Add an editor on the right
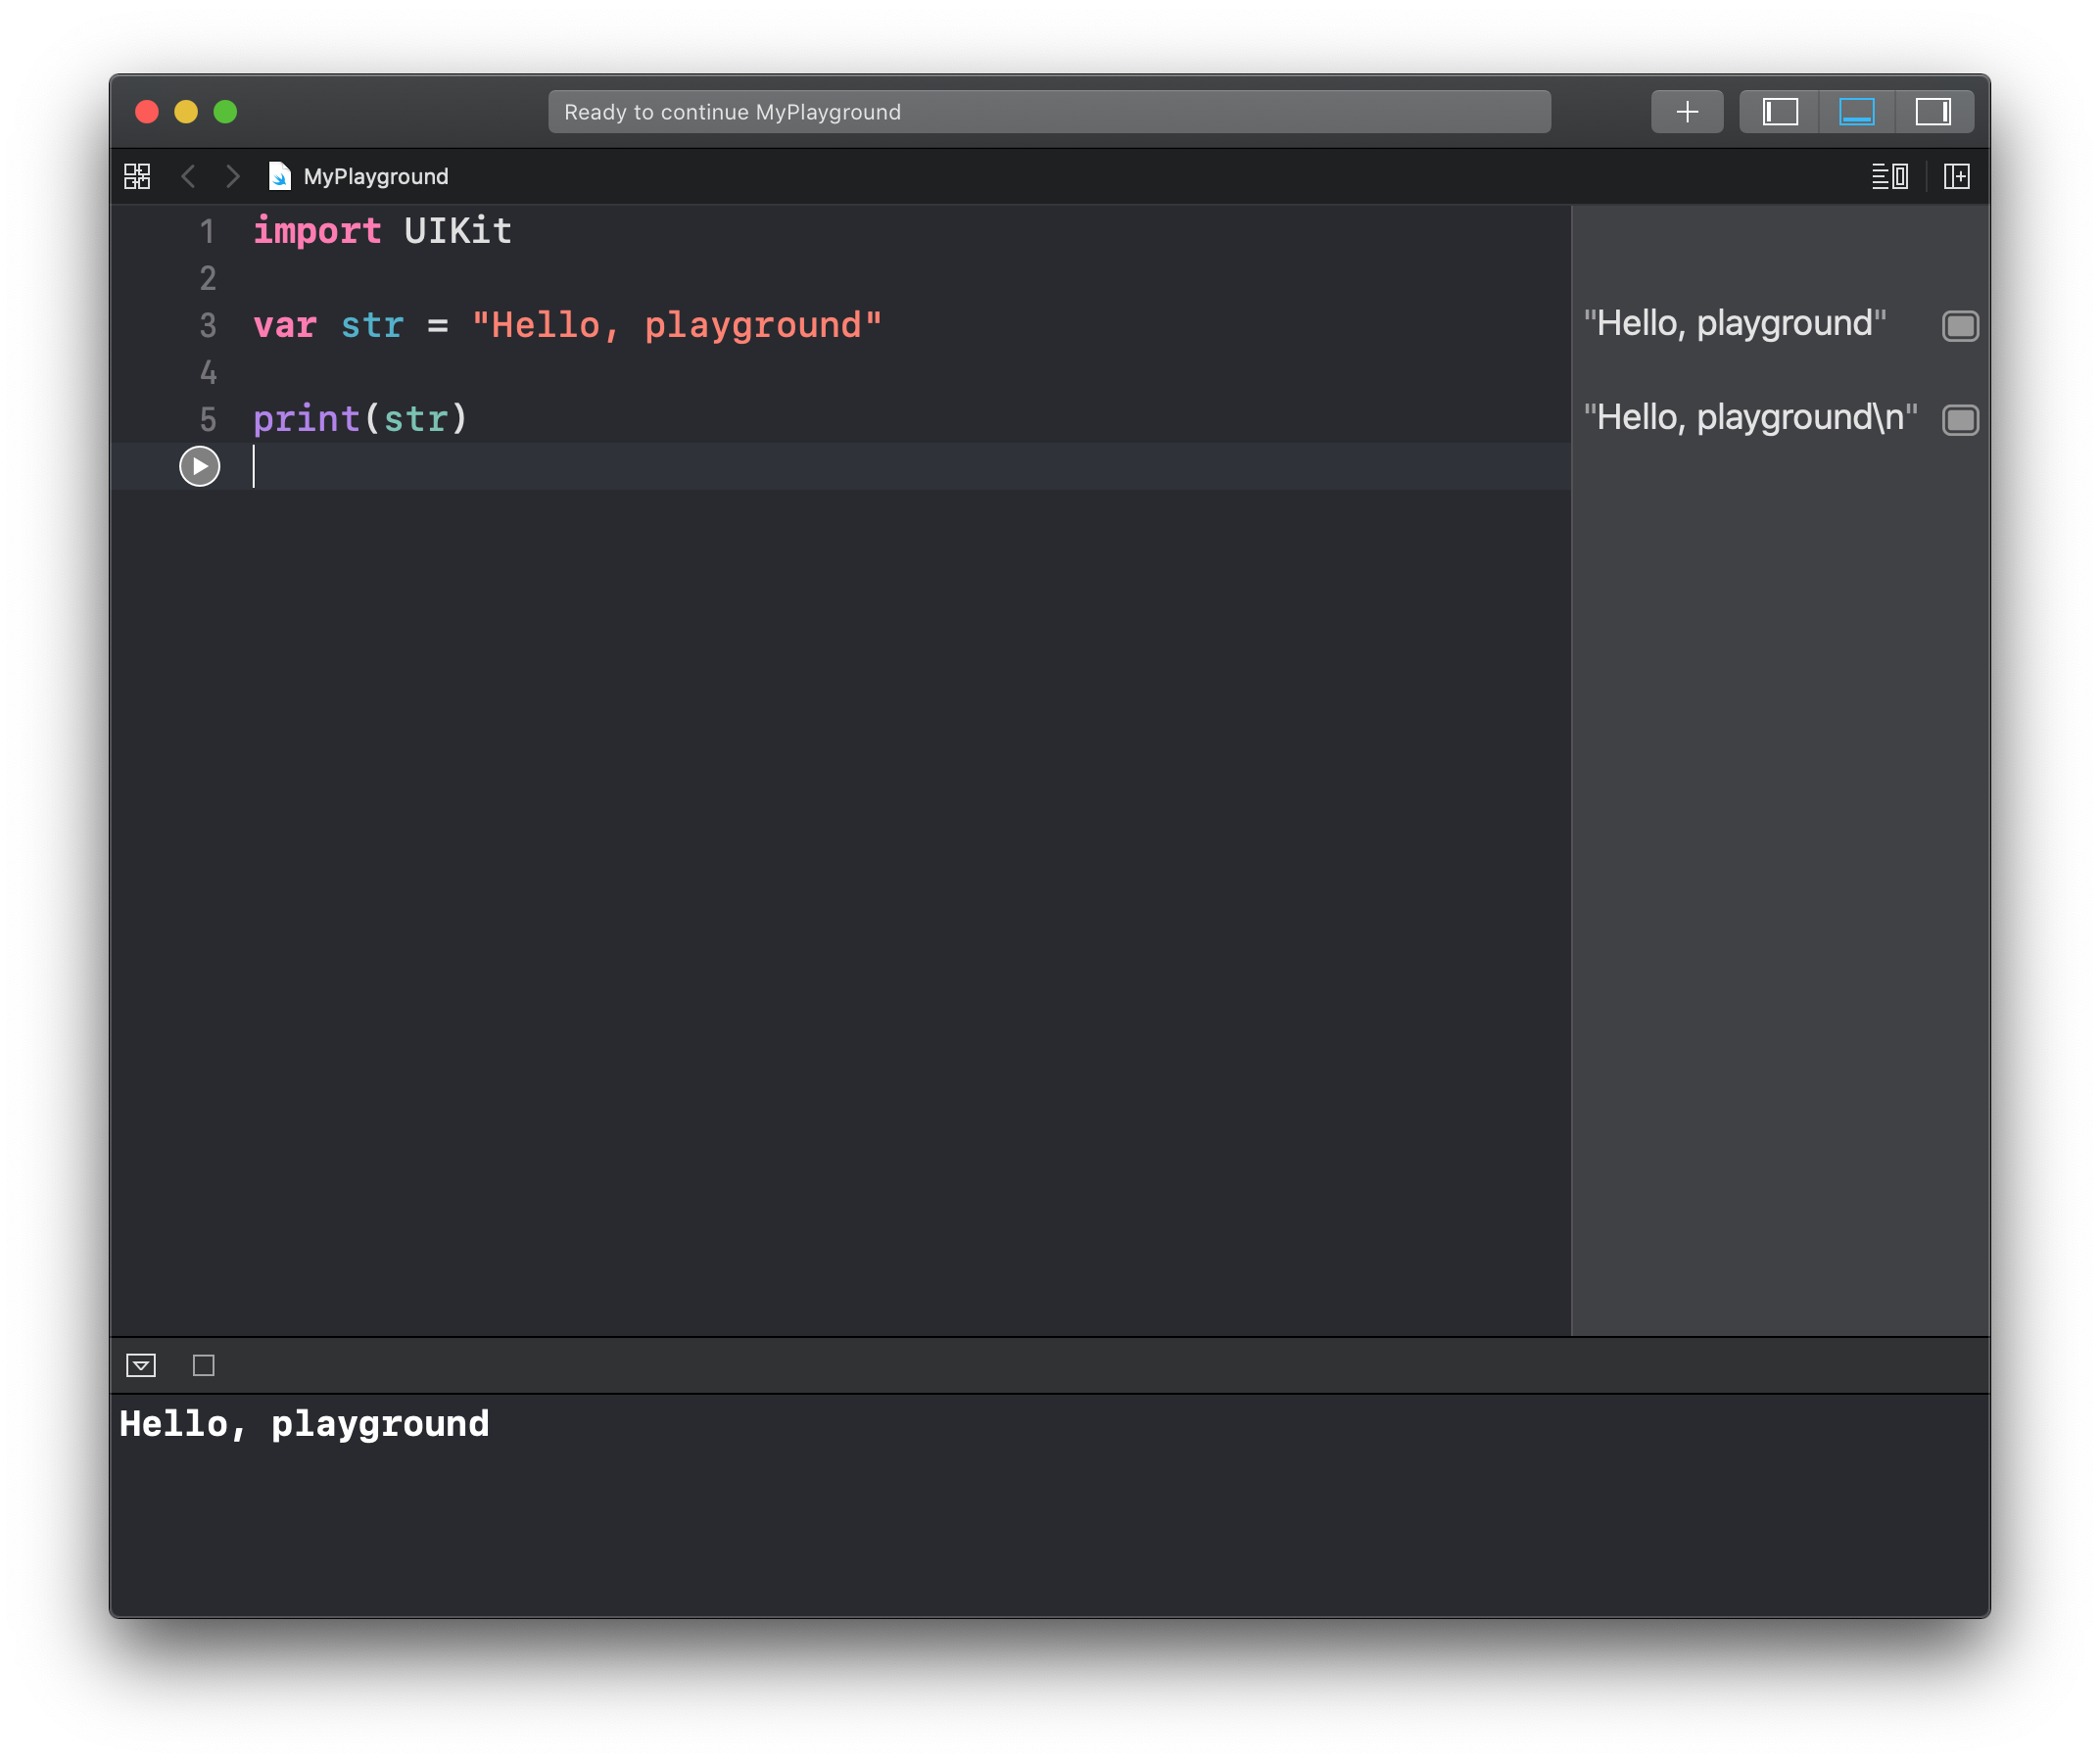 point(1956,176)
